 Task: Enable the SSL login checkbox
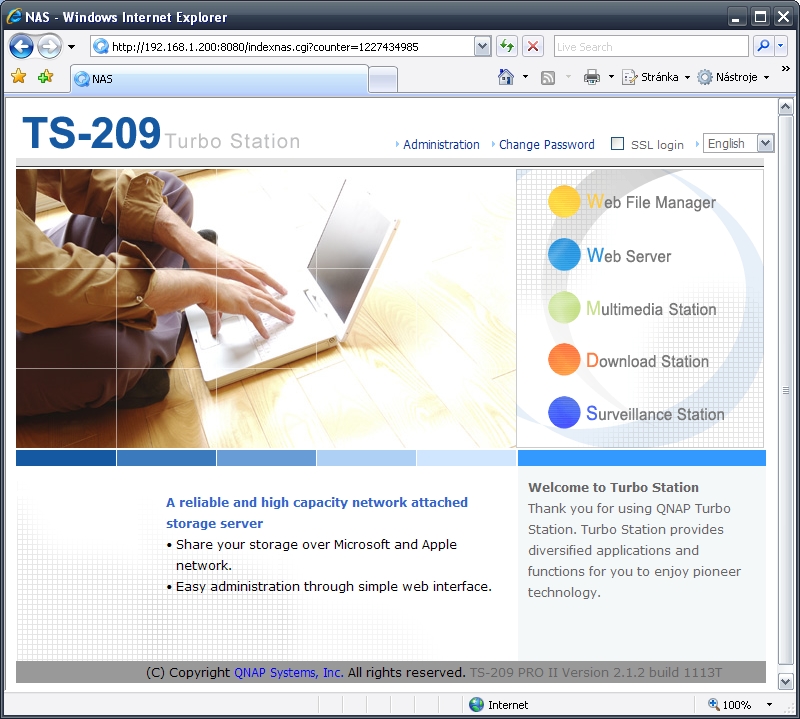617,144
